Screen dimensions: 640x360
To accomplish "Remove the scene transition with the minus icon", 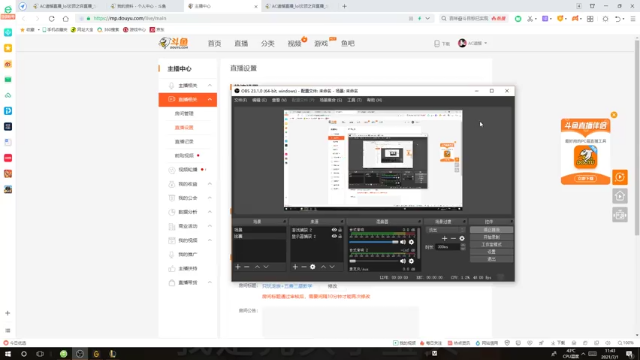I will (x=453, y=238).
